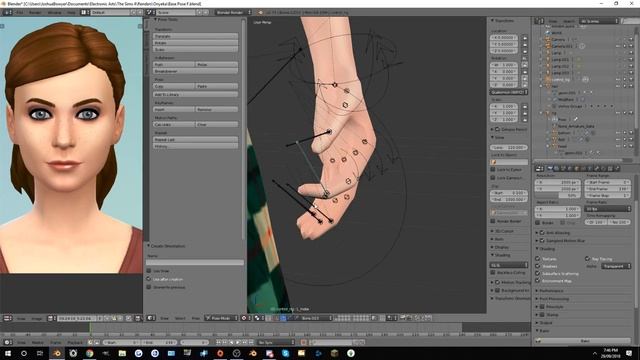Toggle renderability of Camera.001 in the outliner

631,46
